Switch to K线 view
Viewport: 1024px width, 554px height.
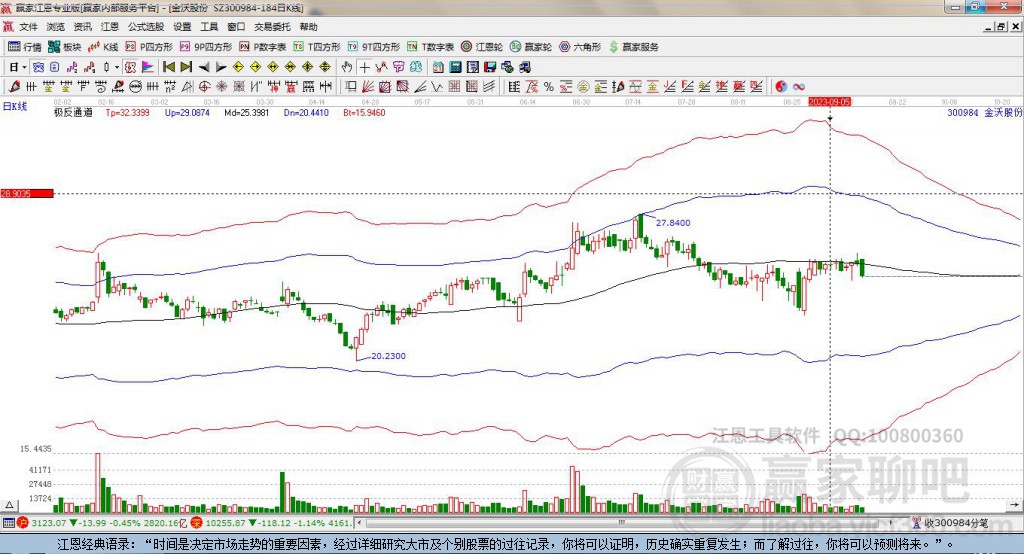(103, 47)
